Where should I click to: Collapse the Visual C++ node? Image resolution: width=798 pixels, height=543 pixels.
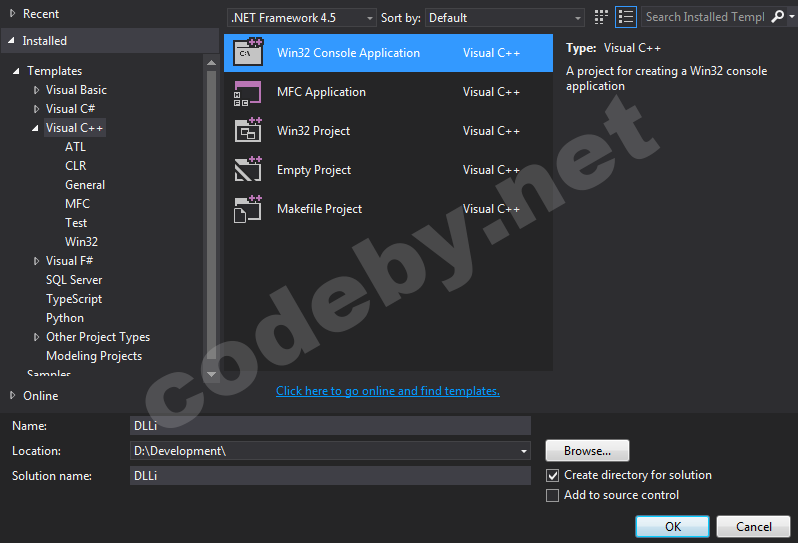(35, 128)
